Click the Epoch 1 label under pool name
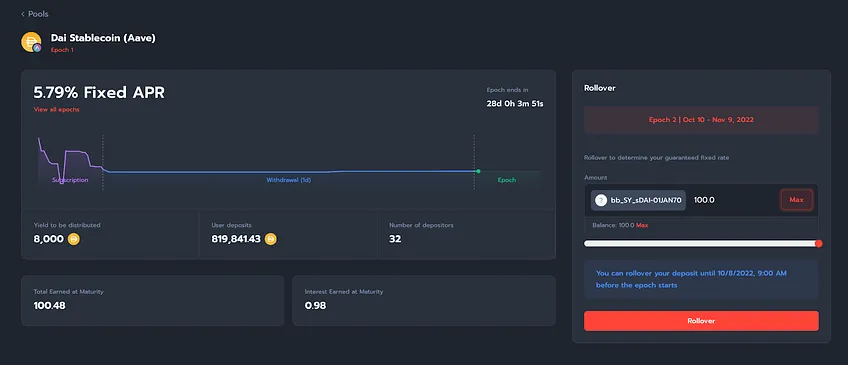The width and height of the screenshot is (848, 365). pyautogui.click(x=62, y=50)
